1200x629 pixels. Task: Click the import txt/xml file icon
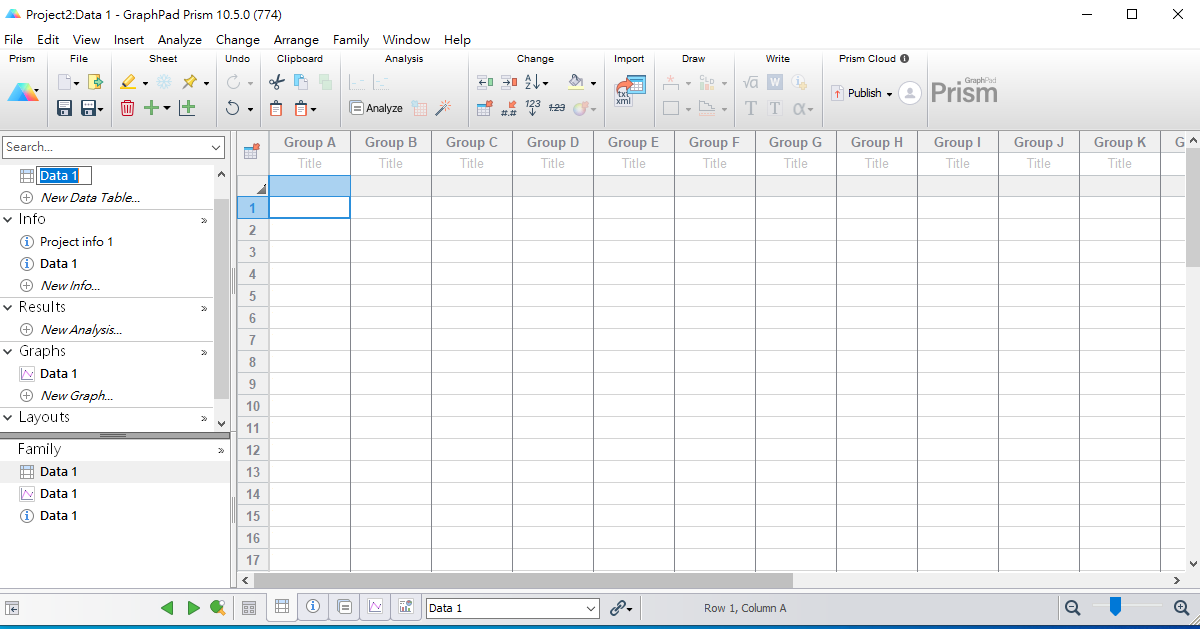(x=630, y=92)
